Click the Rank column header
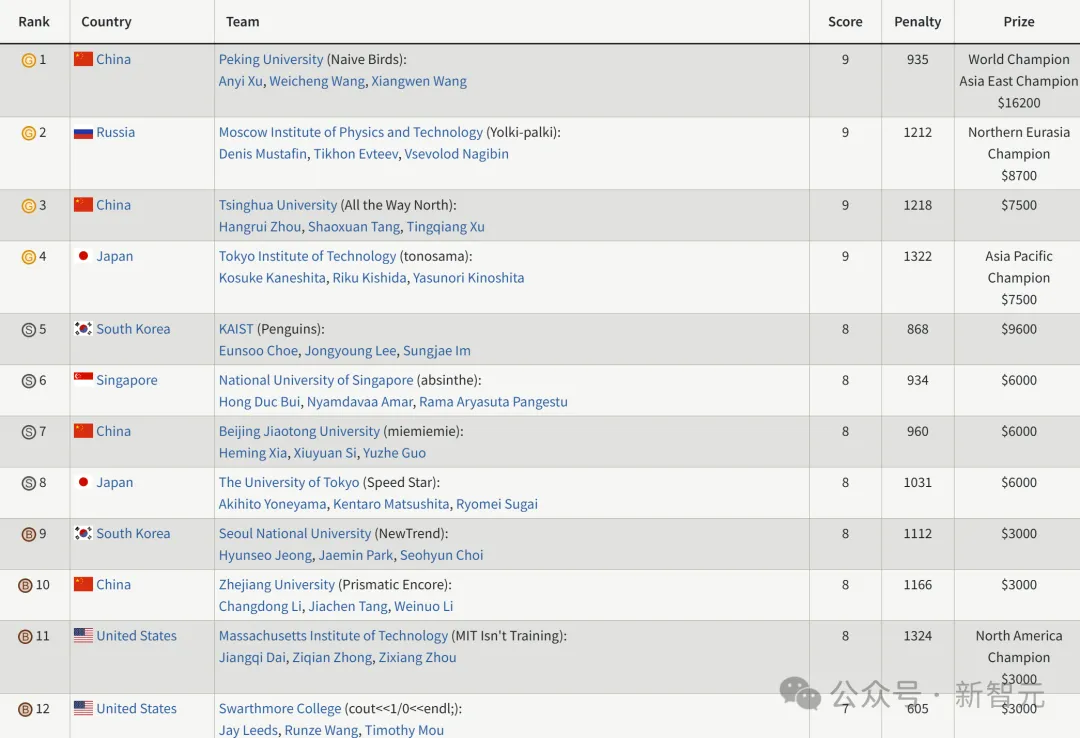The height and width of the screenshot is (738, 1080). coord(34,21)
